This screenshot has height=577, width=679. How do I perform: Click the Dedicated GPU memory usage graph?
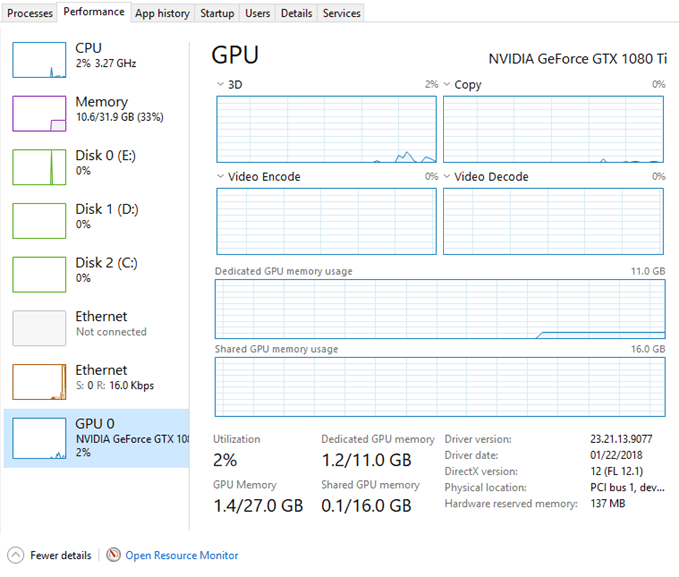(440, 309)
